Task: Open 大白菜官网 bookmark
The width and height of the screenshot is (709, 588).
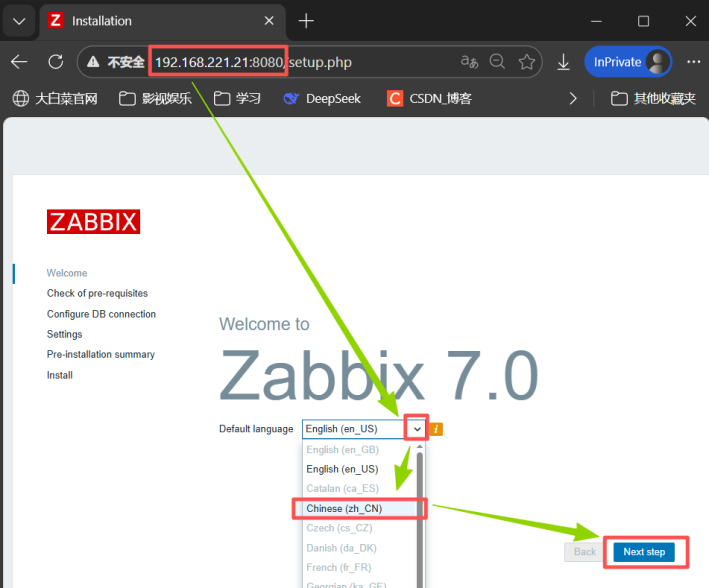Action: (x=55, y=98)
